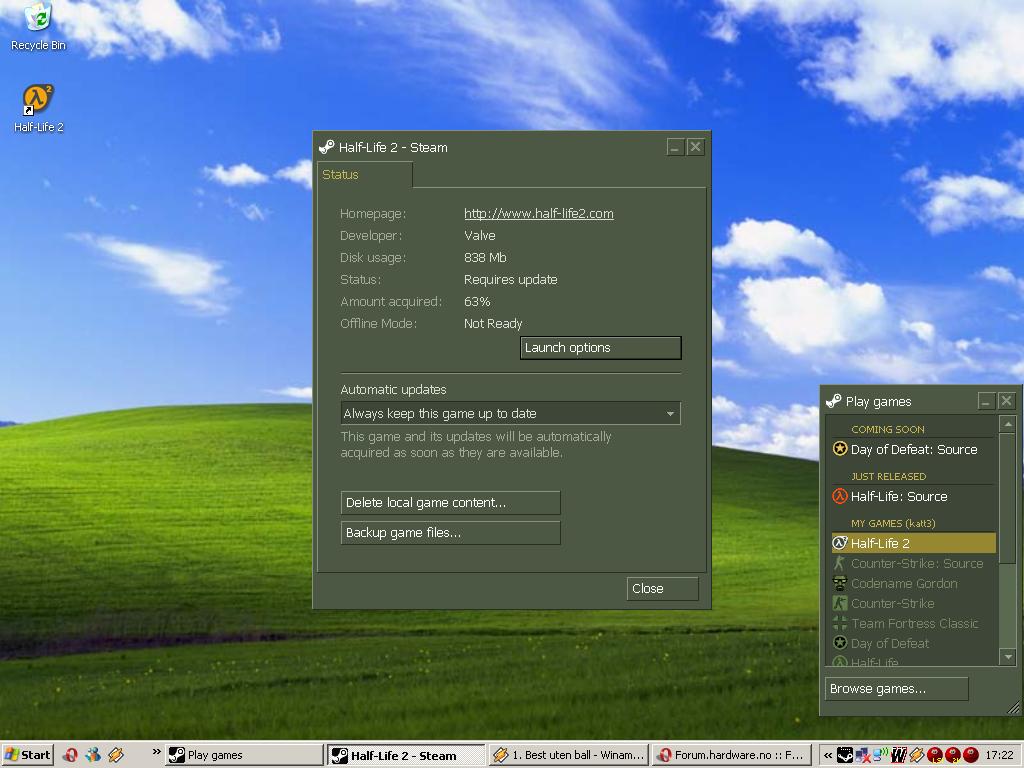Select Day of Defeat: Source under Coming Soon
Screen dimensions: 1024x768
point(914,449)
